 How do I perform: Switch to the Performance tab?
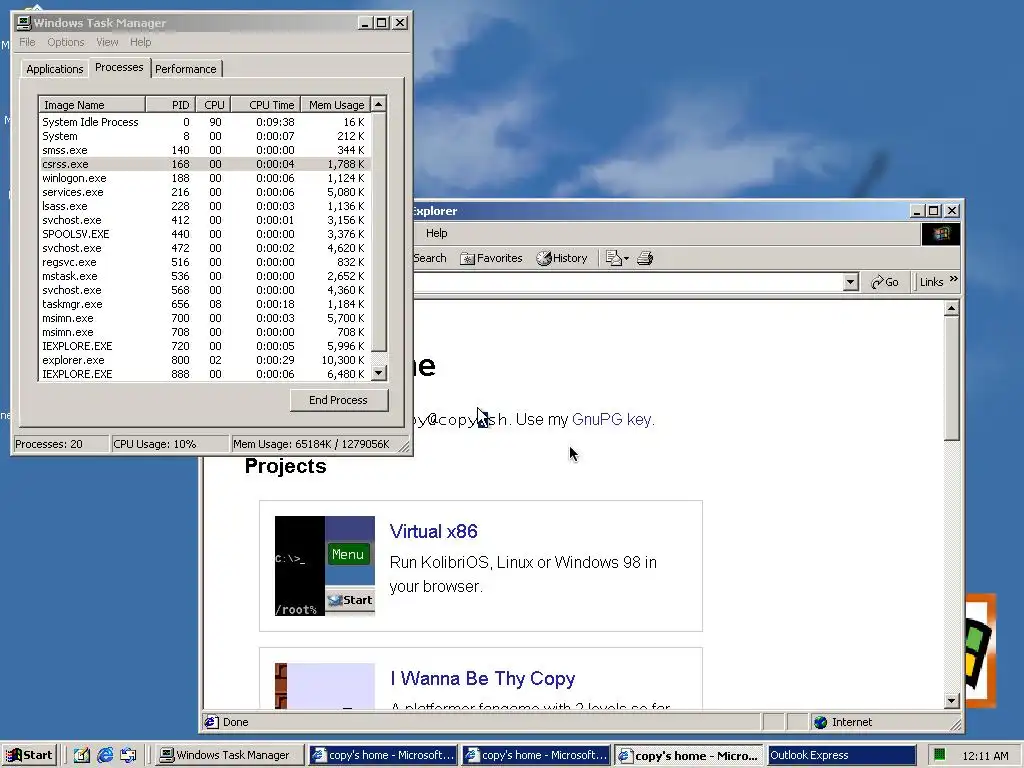click(x=185, y=69)
